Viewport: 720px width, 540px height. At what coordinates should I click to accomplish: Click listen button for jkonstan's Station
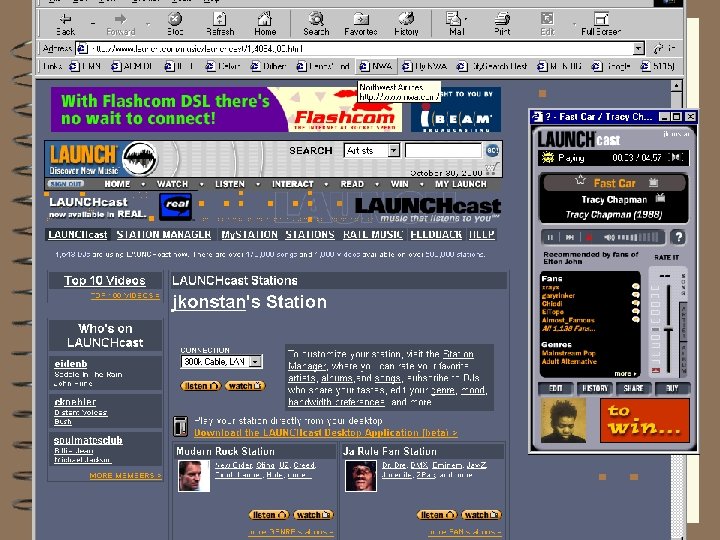coord(201,386)
